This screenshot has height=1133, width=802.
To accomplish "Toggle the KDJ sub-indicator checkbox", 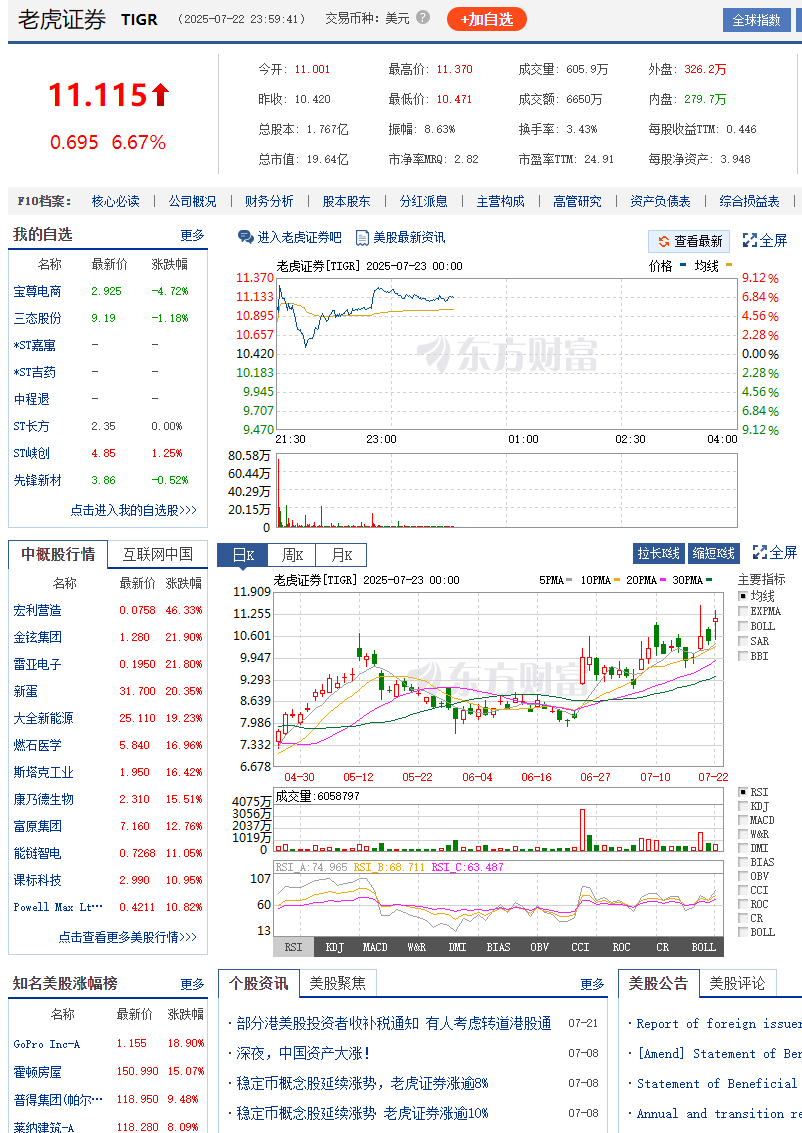I will pos(743,806).
